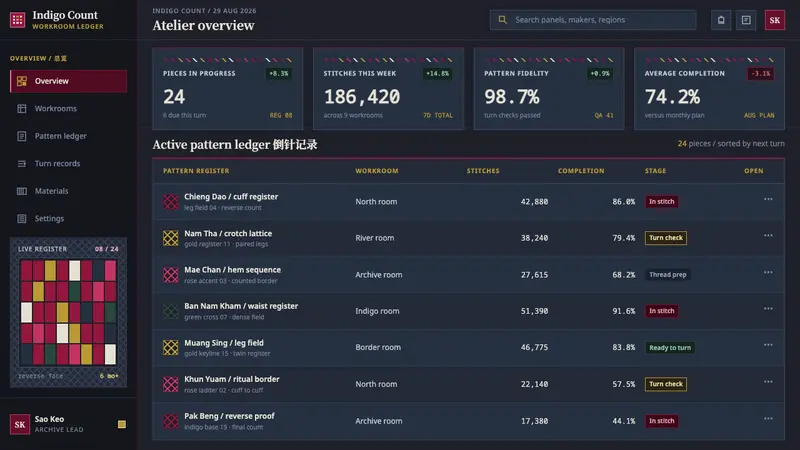Open the Pattern ledger page

pos(68,136)
